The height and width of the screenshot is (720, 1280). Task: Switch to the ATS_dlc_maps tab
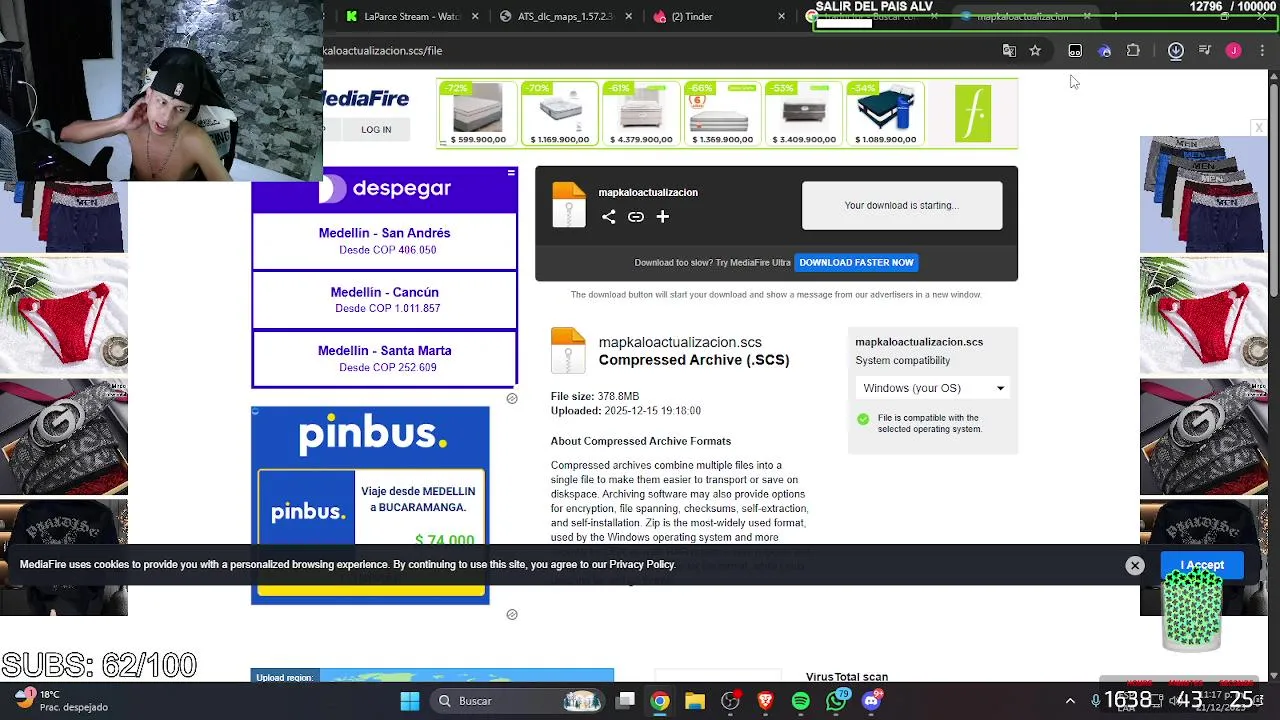point(565,16)
